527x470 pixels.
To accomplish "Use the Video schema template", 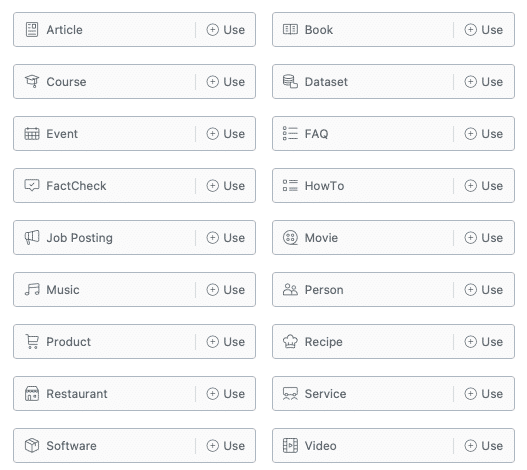I will (484, 445).
